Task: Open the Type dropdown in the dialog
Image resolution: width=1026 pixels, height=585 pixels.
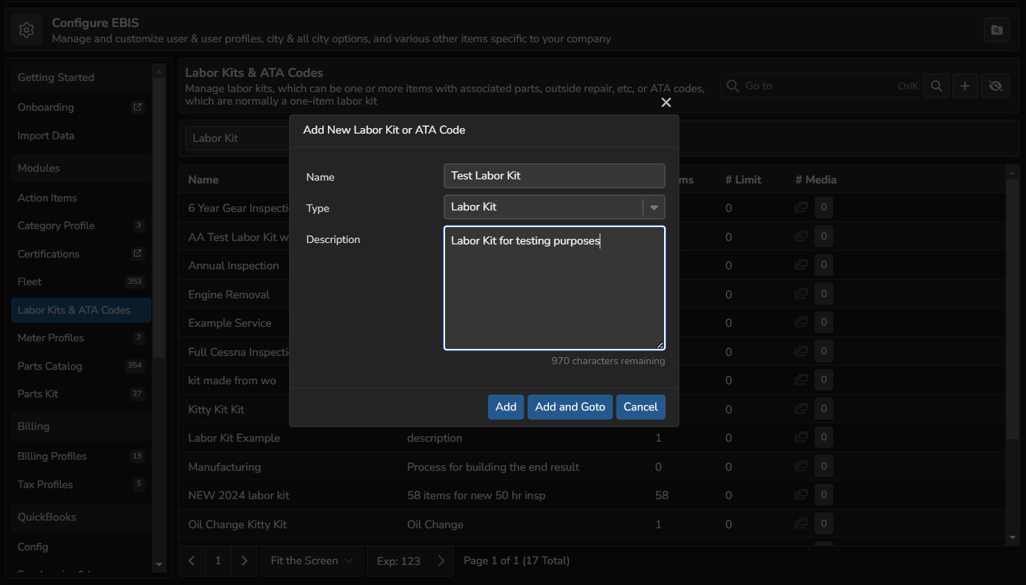Action: (x=653, y=207)
